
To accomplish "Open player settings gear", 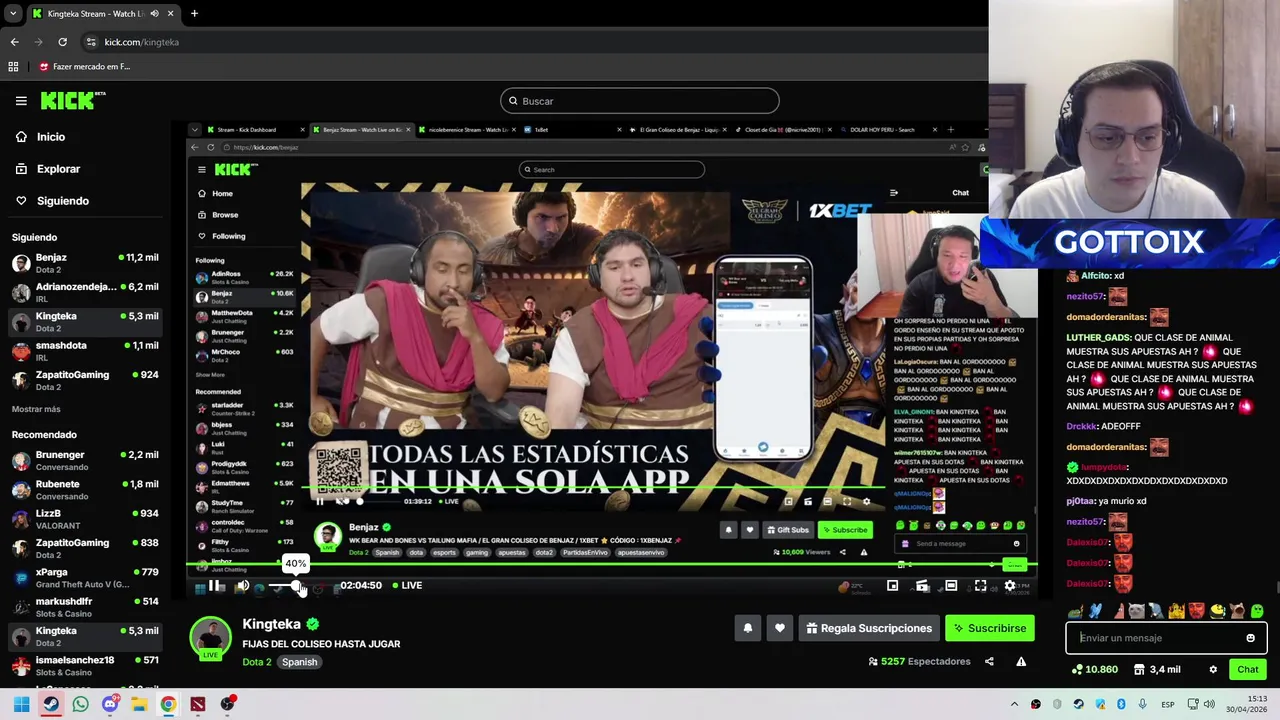I will (x=1009, y=586).
